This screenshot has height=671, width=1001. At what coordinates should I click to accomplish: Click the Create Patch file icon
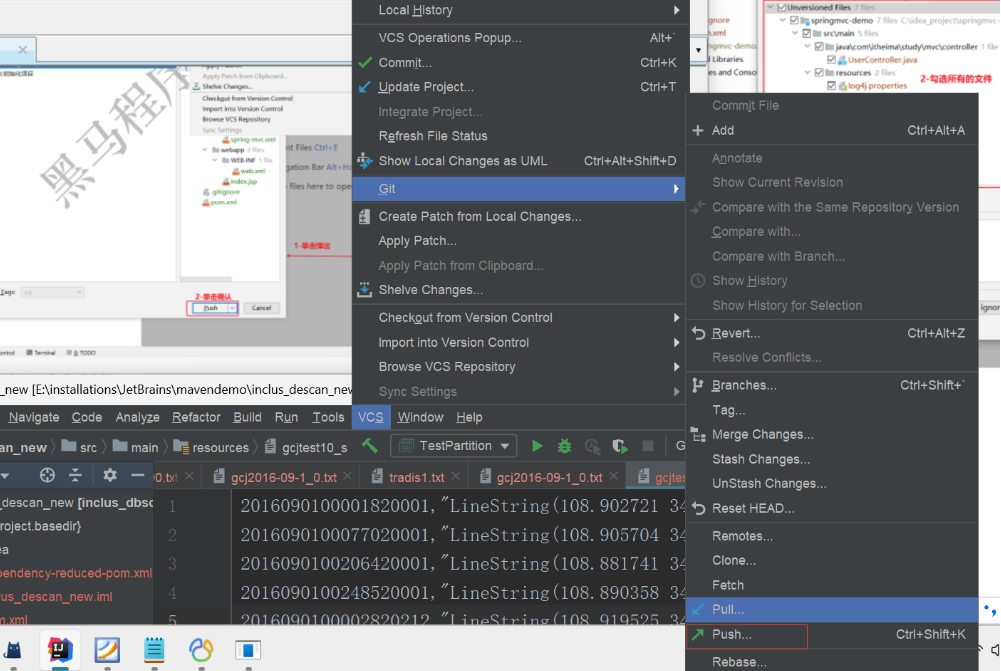(365, 216)
